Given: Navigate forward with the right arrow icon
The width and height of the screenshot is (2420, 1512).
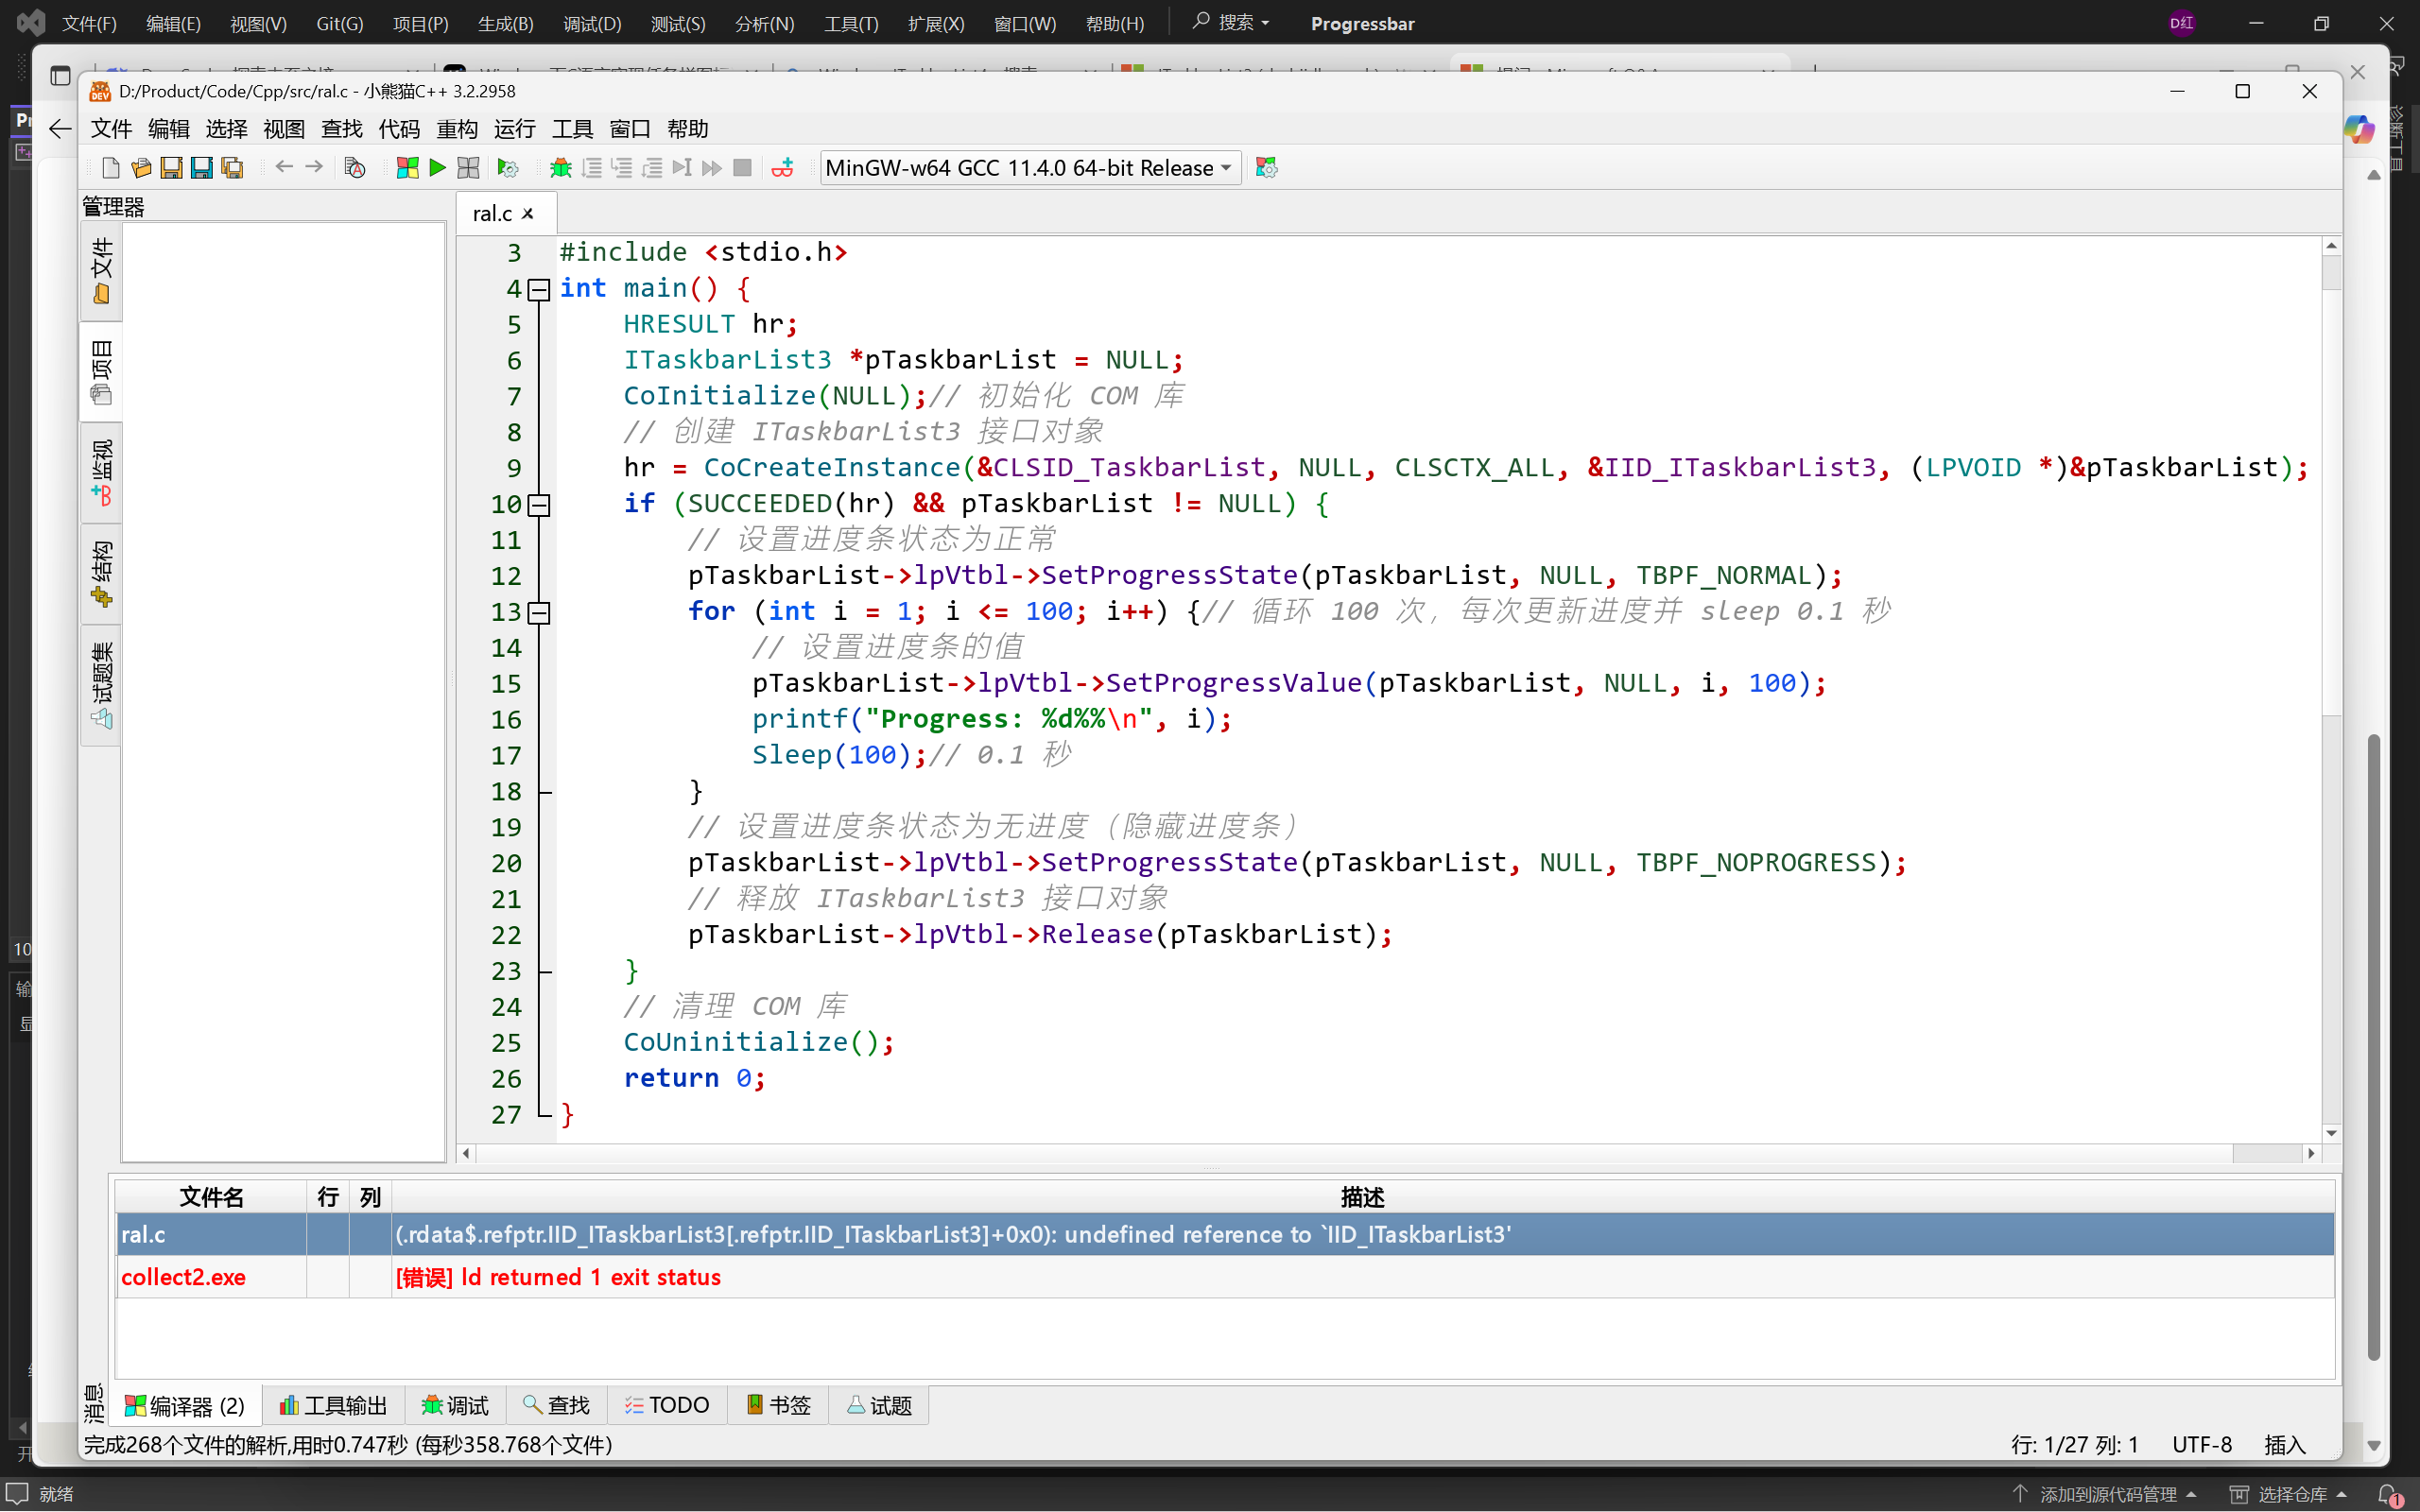Looking at the screenshot, I should [x=314, y=167].
